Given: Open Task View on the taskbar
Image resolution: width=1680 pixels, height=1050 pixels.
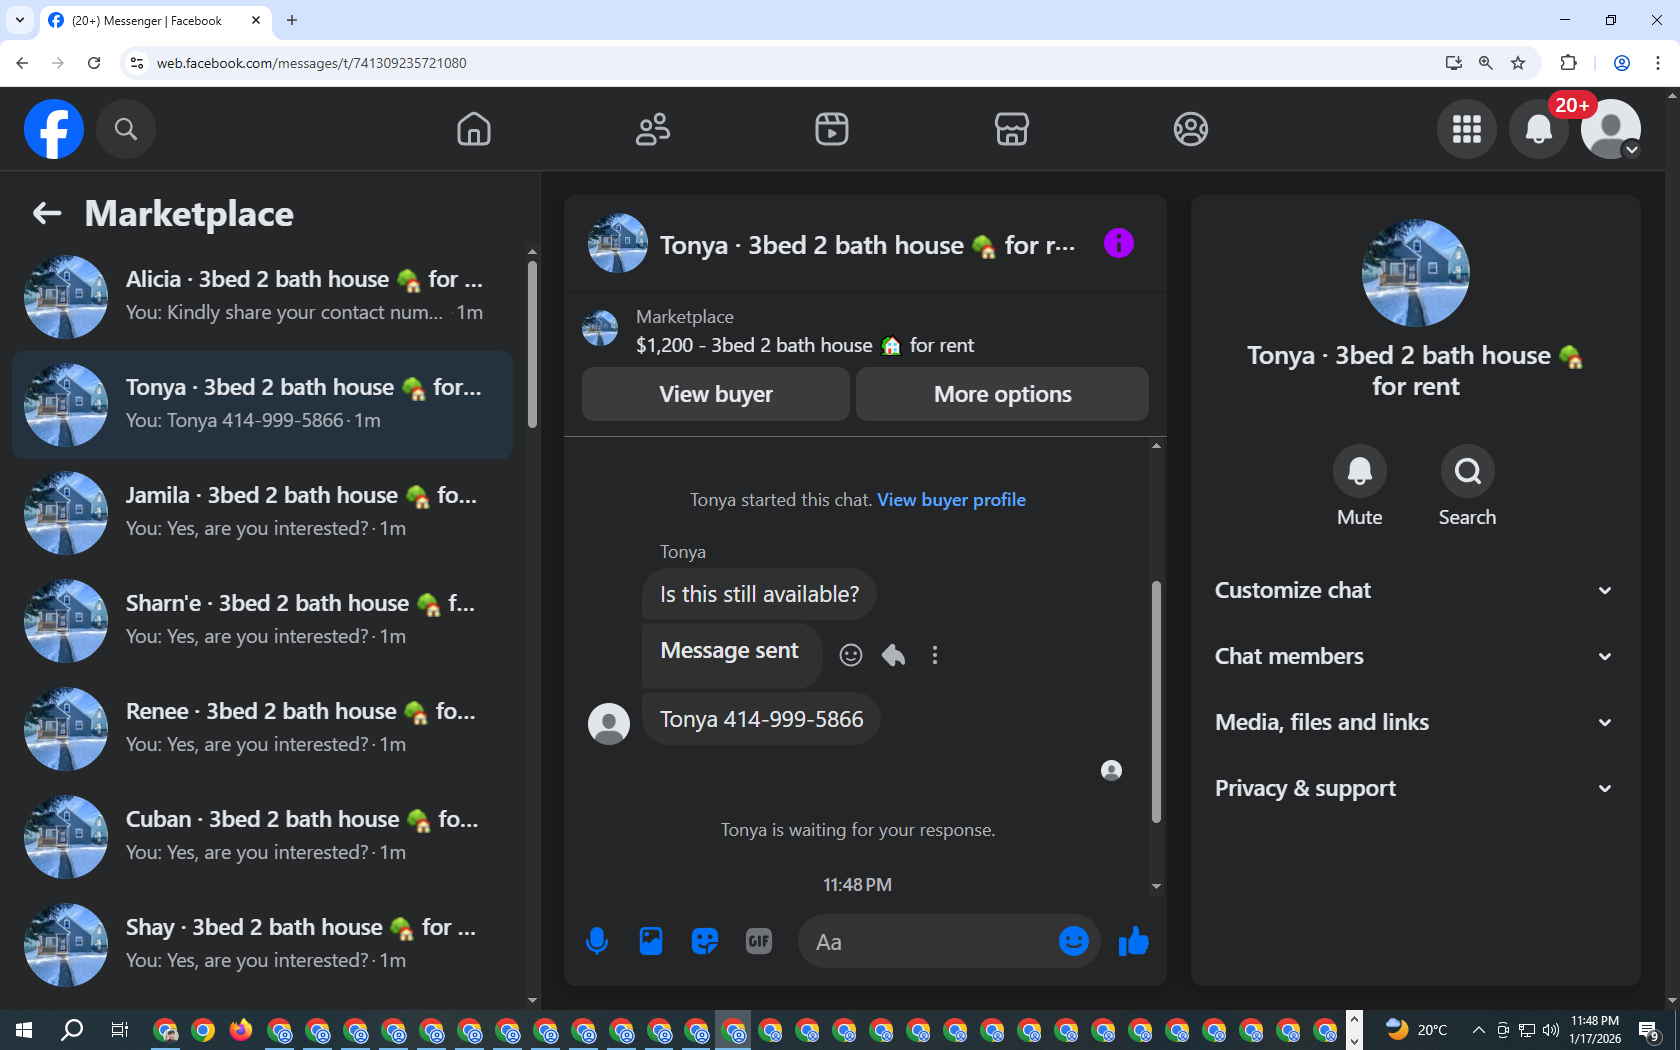Looking at the screenshot, I should coord(119,1030).
